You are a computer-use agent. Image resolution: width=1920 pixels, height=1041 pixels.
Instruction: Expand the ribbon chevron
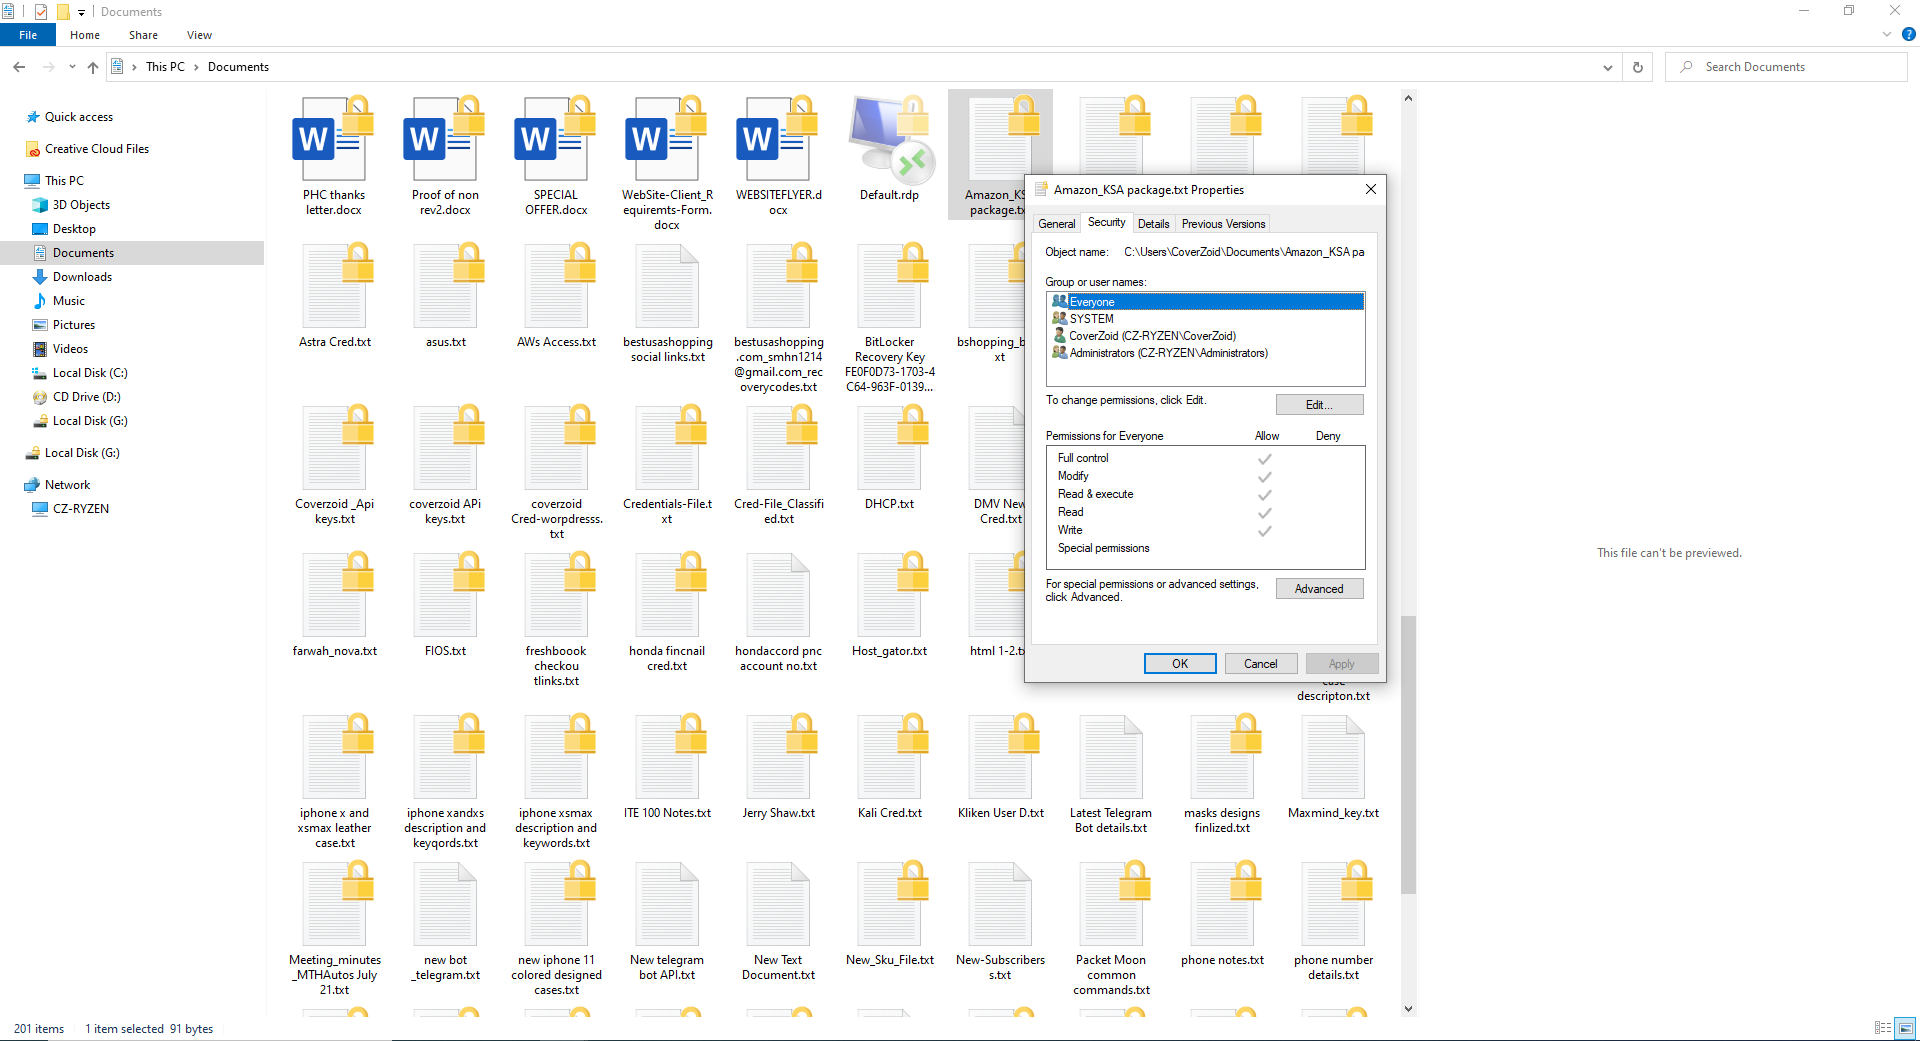1887,34
